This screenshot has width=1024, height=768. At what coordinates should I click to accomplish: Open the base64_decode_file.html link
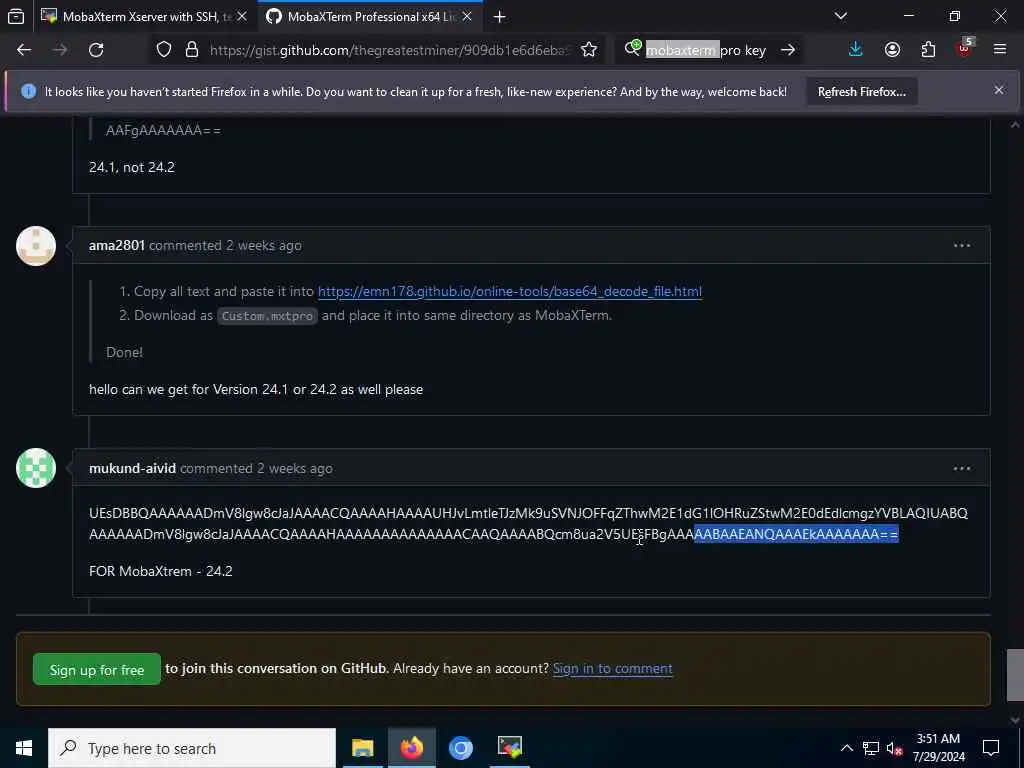coord(509,291)
